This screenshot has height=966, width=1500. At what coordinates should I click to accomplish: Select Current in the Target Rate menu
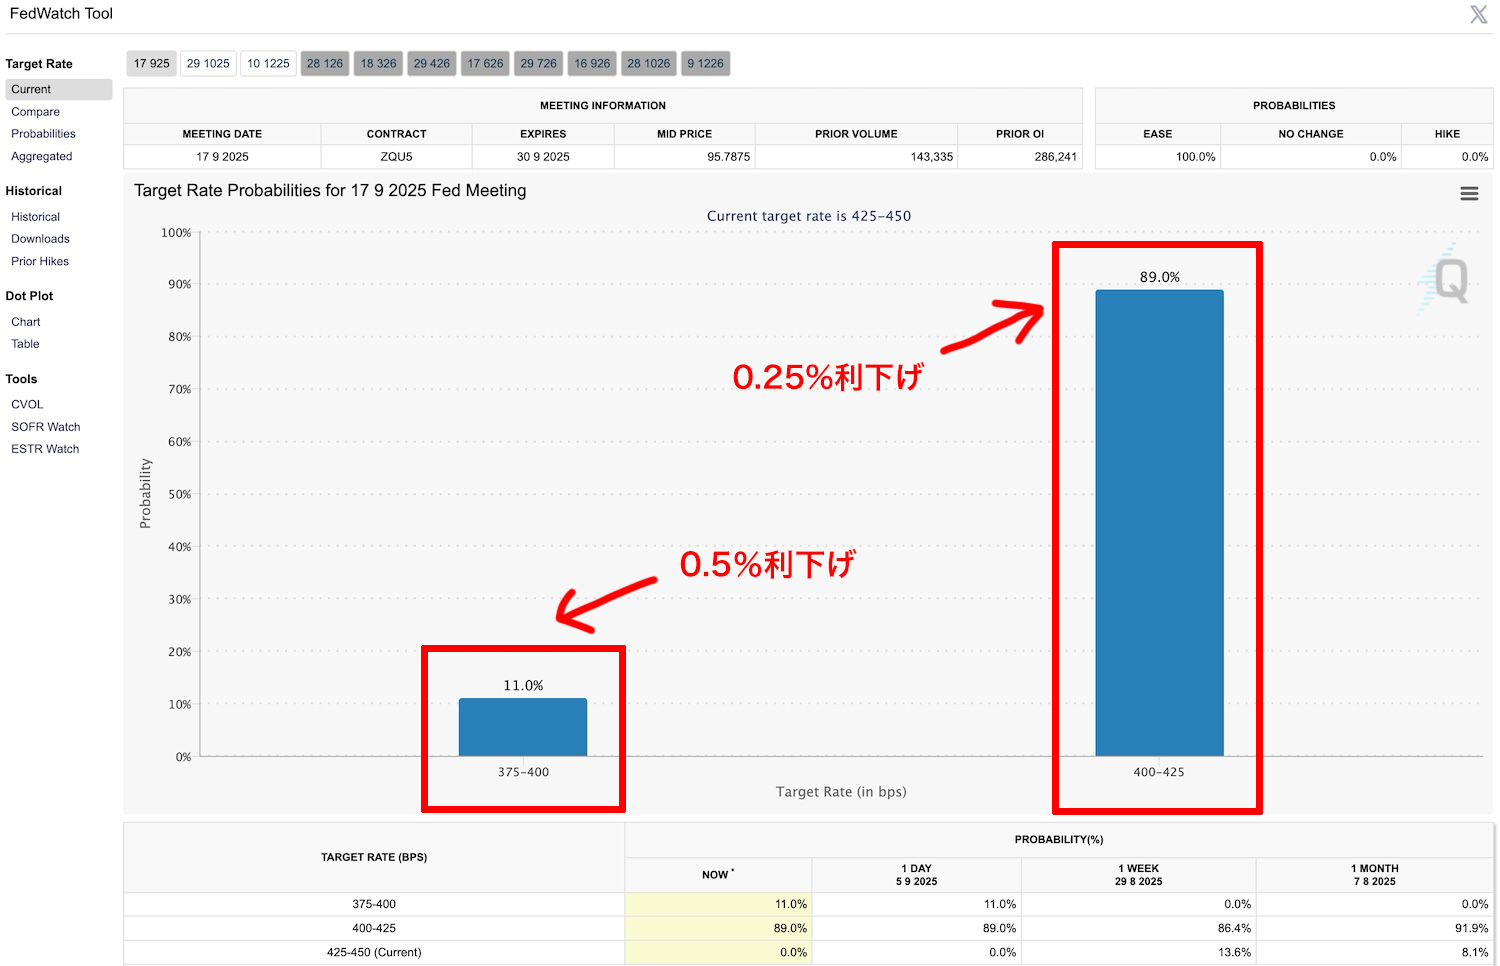pyautogui.click(x=31, y=90)
